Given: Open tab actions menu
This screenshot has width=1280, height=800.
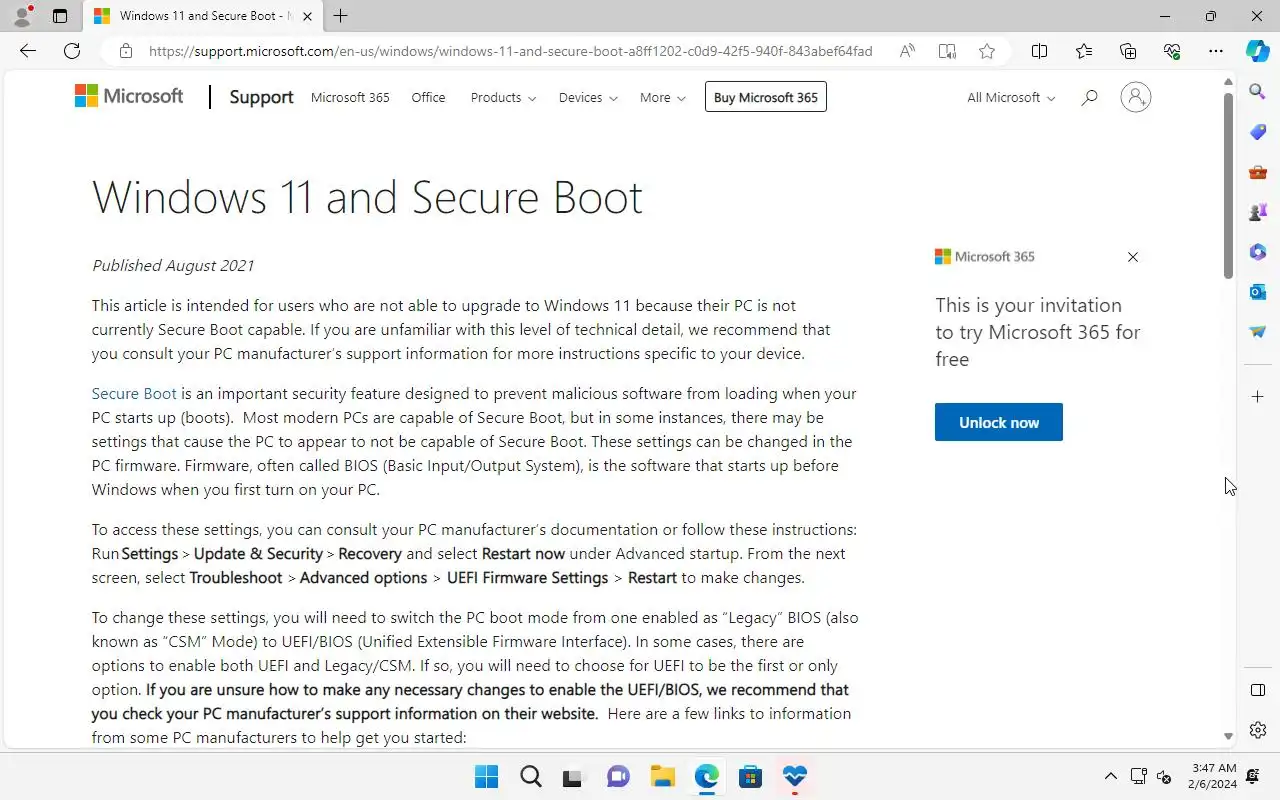Looking at the screenshot, I should 60,16.
